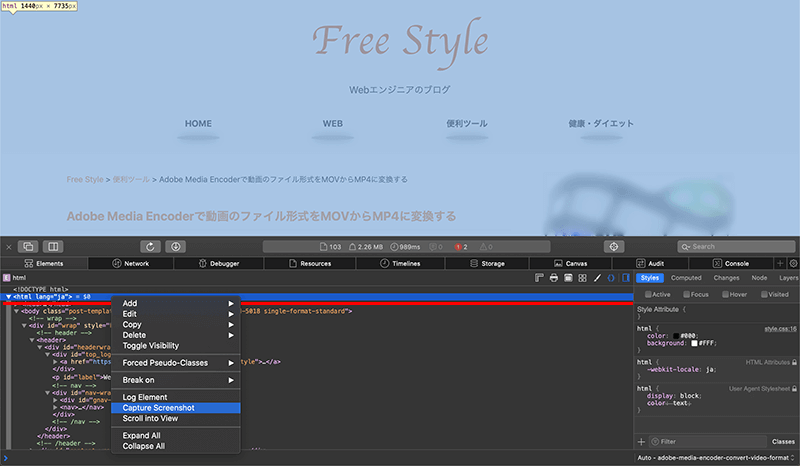Viewport: 800px width, 466px height.
Task: Open Web Inspector settings gear
Action: pyautogui.click(x=793, y=263)
